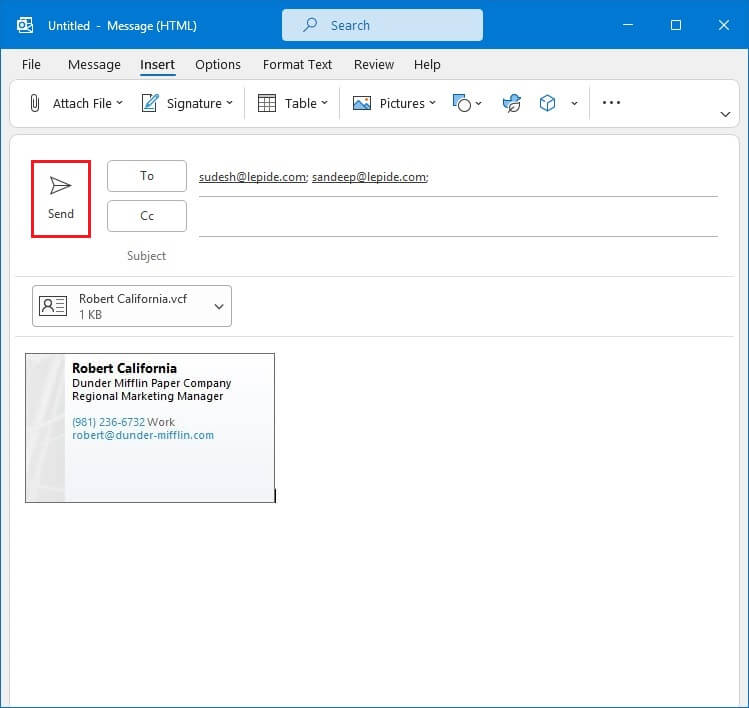Viewport: 749px width, 708px height.
Task: Select the Robert California.vcf attachment
Action: (132, 306)
